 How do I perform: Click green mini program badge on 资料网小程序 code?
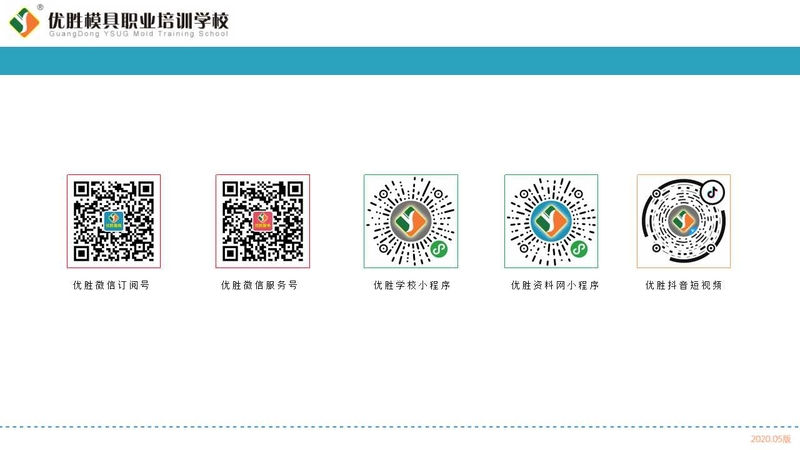point(579,249)
